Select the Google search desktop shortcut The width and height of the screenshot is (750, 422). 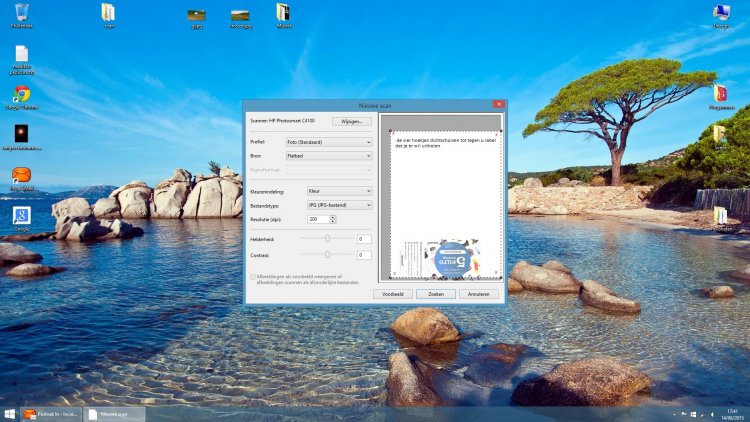[x=21, y=215]
